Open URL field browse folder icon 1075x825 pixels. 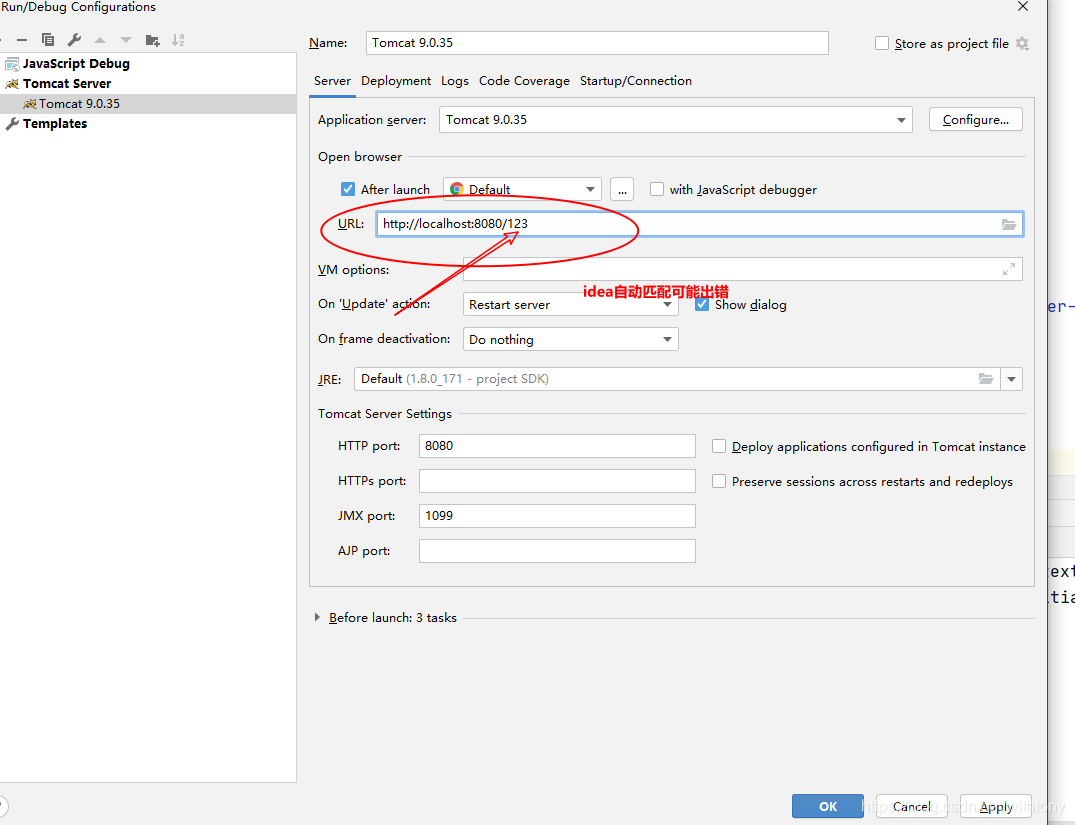click(x=1008, y=224)
